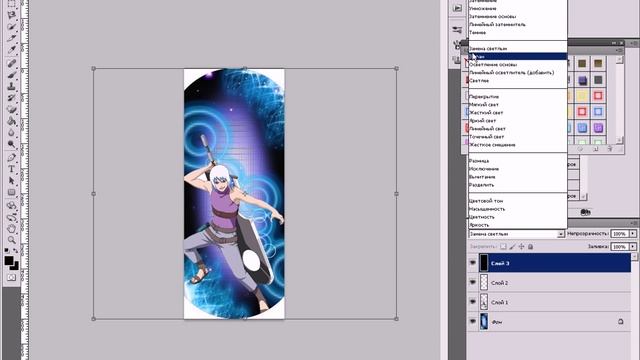Choose Осветление основы blend mode
The width and height of the screenshot is (640, 360).
(518, 64)
